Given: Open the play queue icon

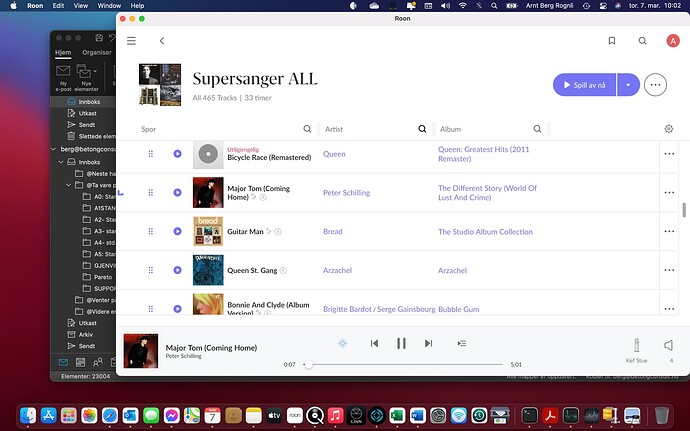Looking at the screenshot, I should point(462,343).
